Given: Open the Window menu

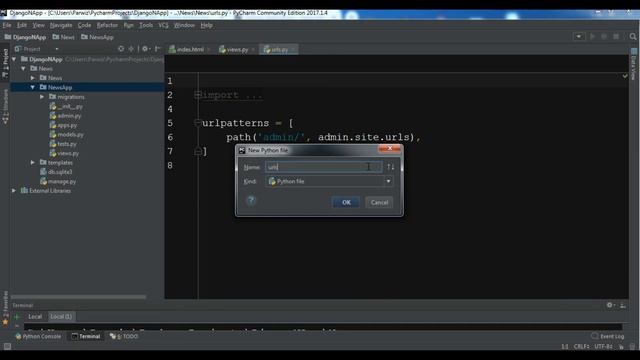Looking at the screenshot, I should point(184,25).
